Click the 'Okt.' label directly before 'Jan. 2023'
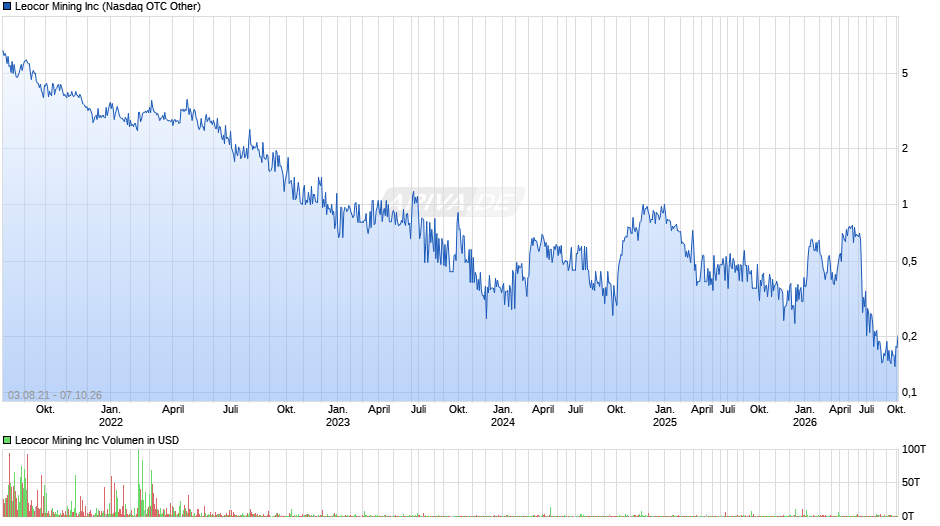Image resolution: width=940 pixels, height=526 pixels. [x=286, y=410]
